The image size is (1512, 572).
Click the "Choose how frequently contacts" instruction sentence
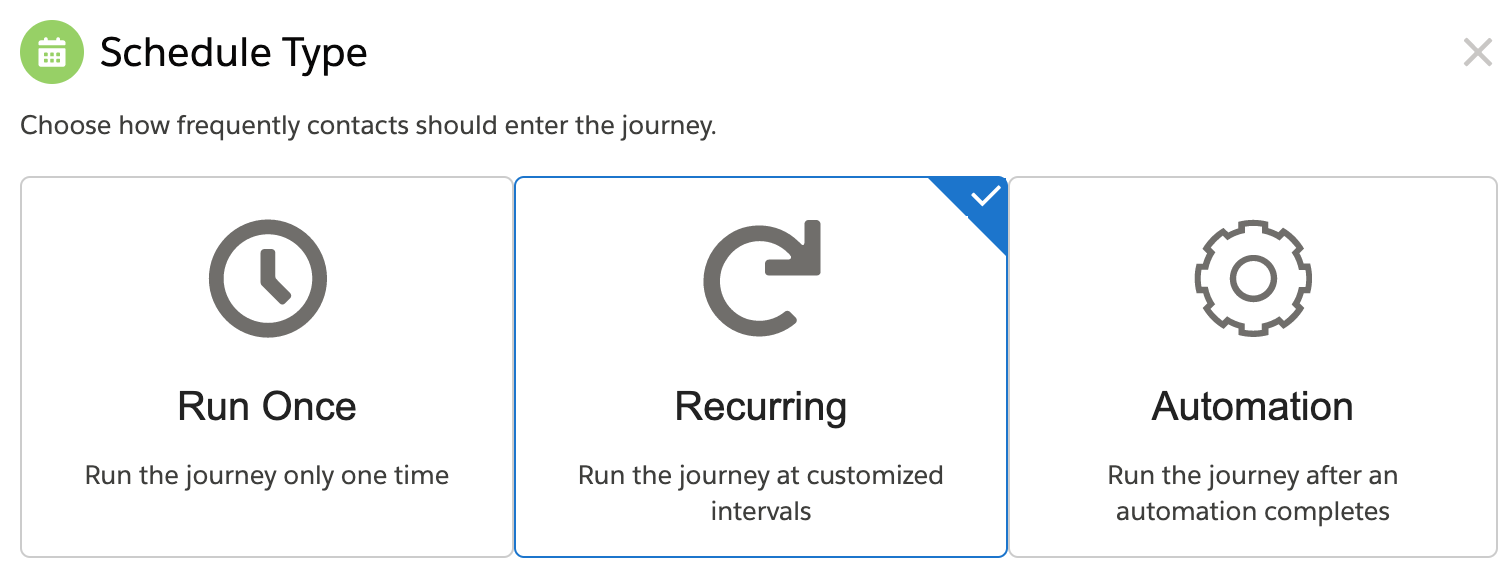coord(369,127)
